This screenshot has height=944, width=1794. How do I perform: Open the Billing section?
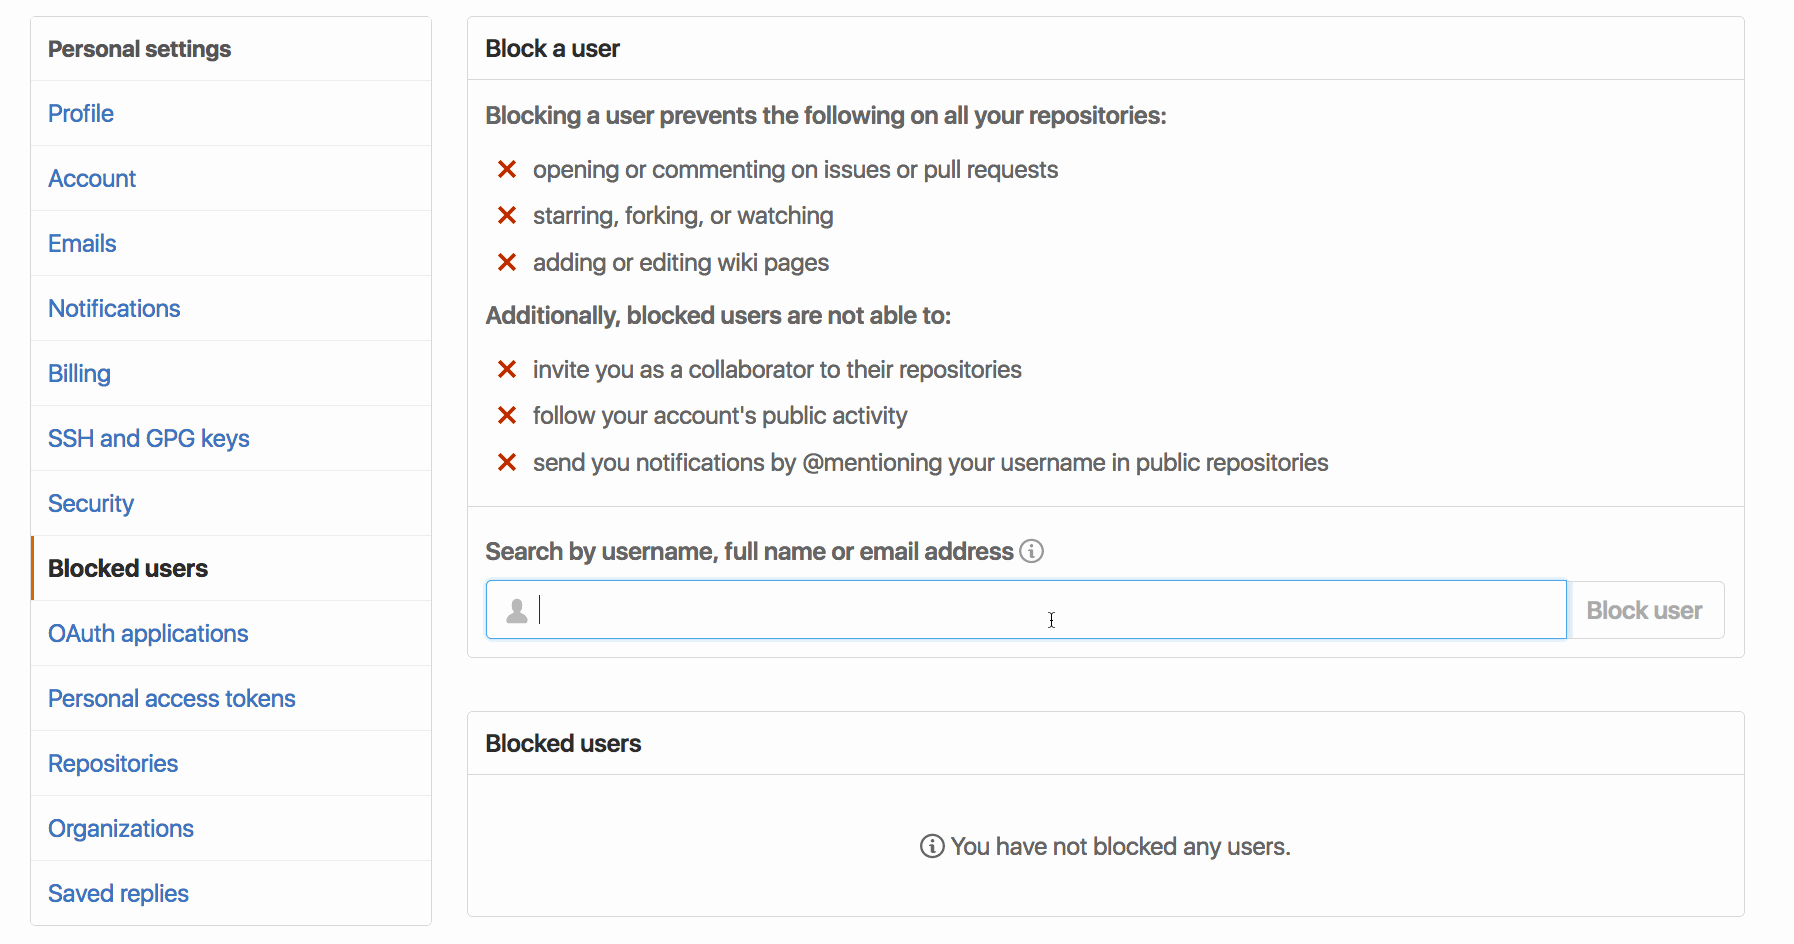[x=79, y=373]
